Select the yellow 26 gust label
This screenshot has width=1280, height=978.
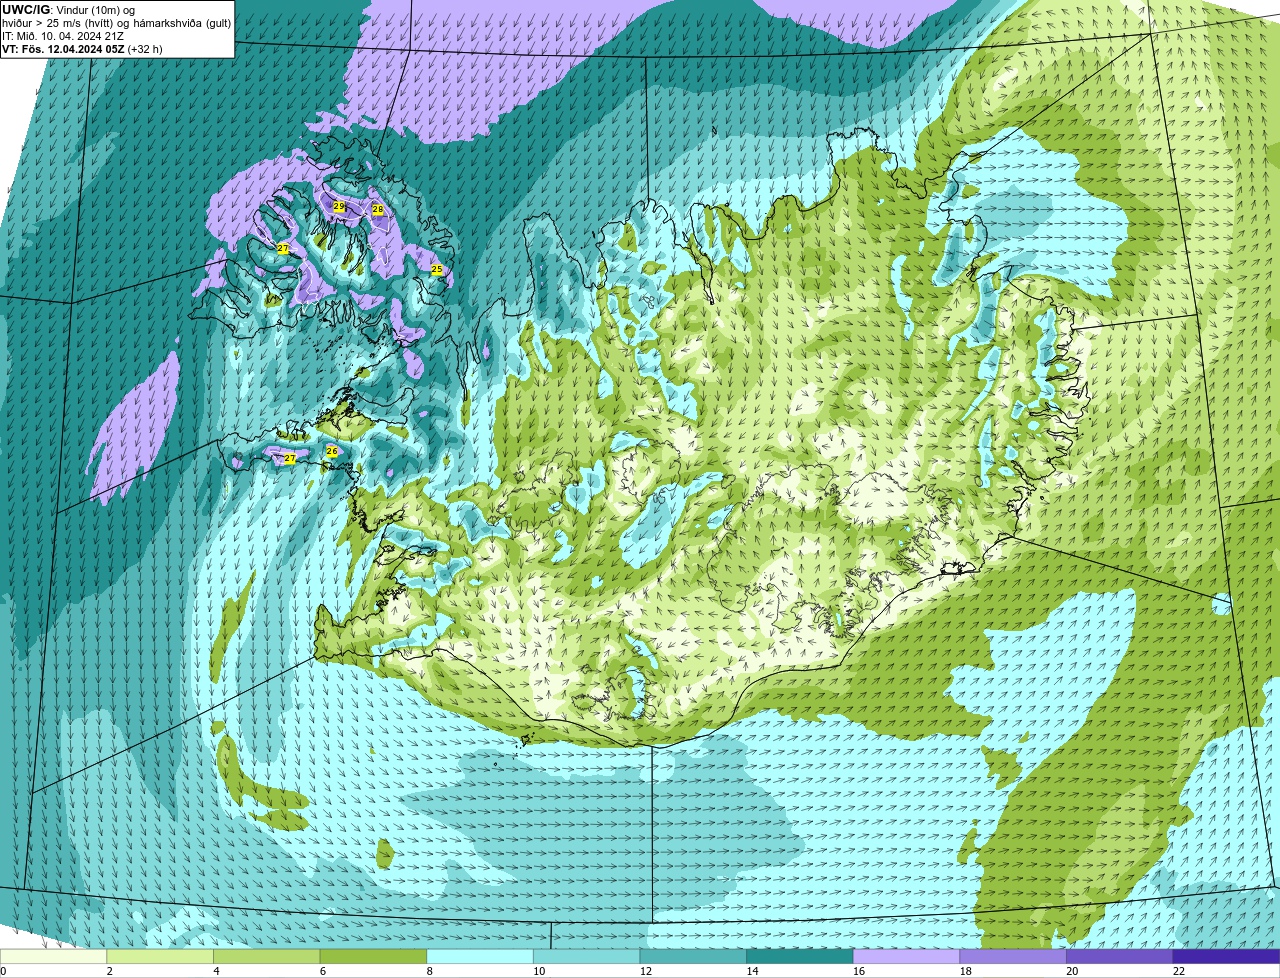pyautogui.click(x=332, y=451)
